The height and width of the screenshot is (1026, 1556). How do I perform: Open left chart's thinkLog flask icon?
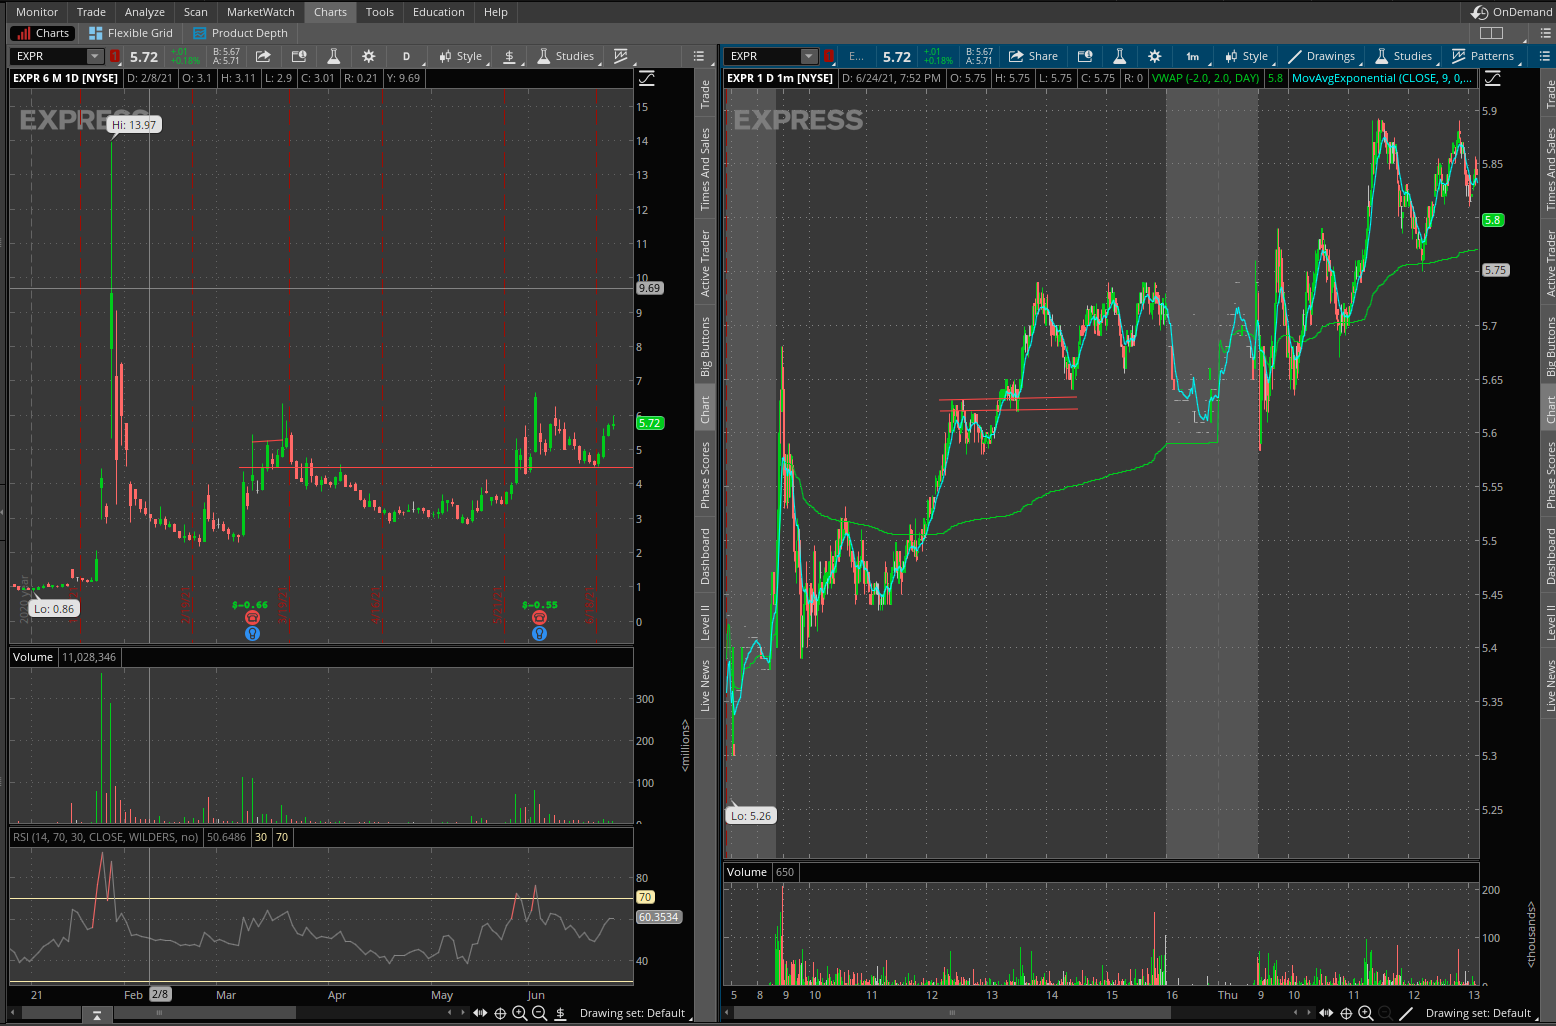tap(334, 56)
